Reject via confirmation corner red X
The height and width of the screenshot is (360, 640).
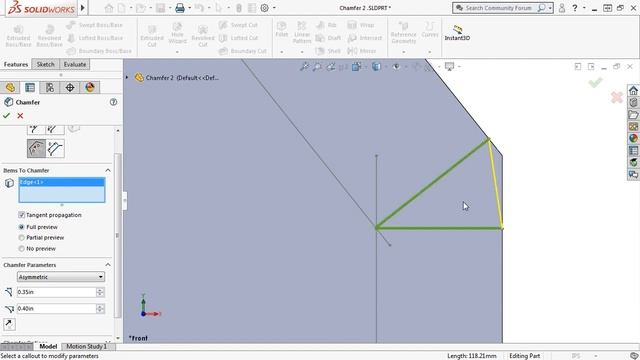pos(617,97)
